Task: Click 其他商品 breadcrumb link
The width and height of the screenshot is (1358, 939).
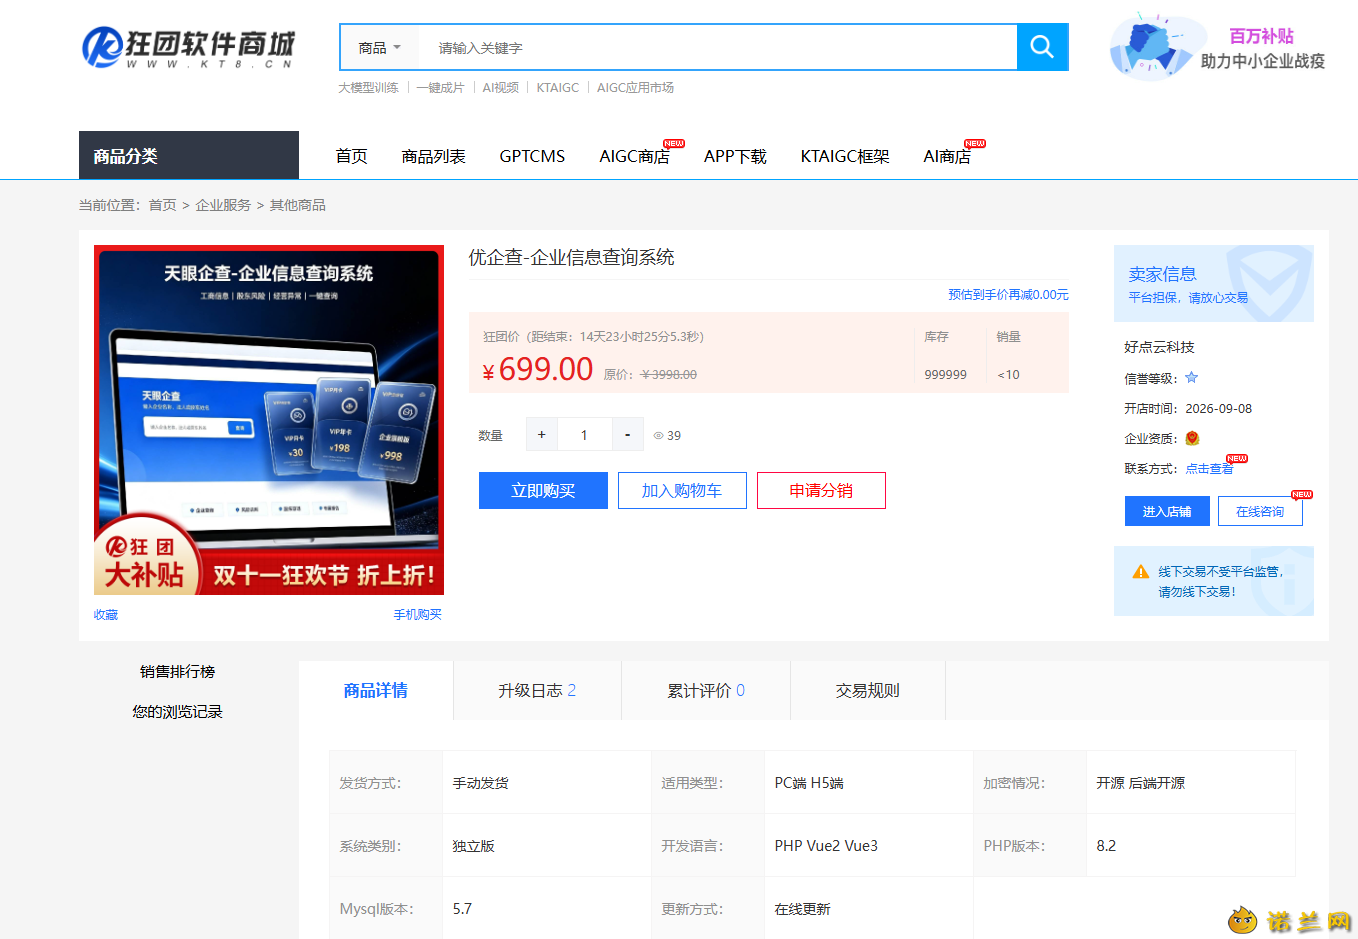Action: (x=297, y=205)
